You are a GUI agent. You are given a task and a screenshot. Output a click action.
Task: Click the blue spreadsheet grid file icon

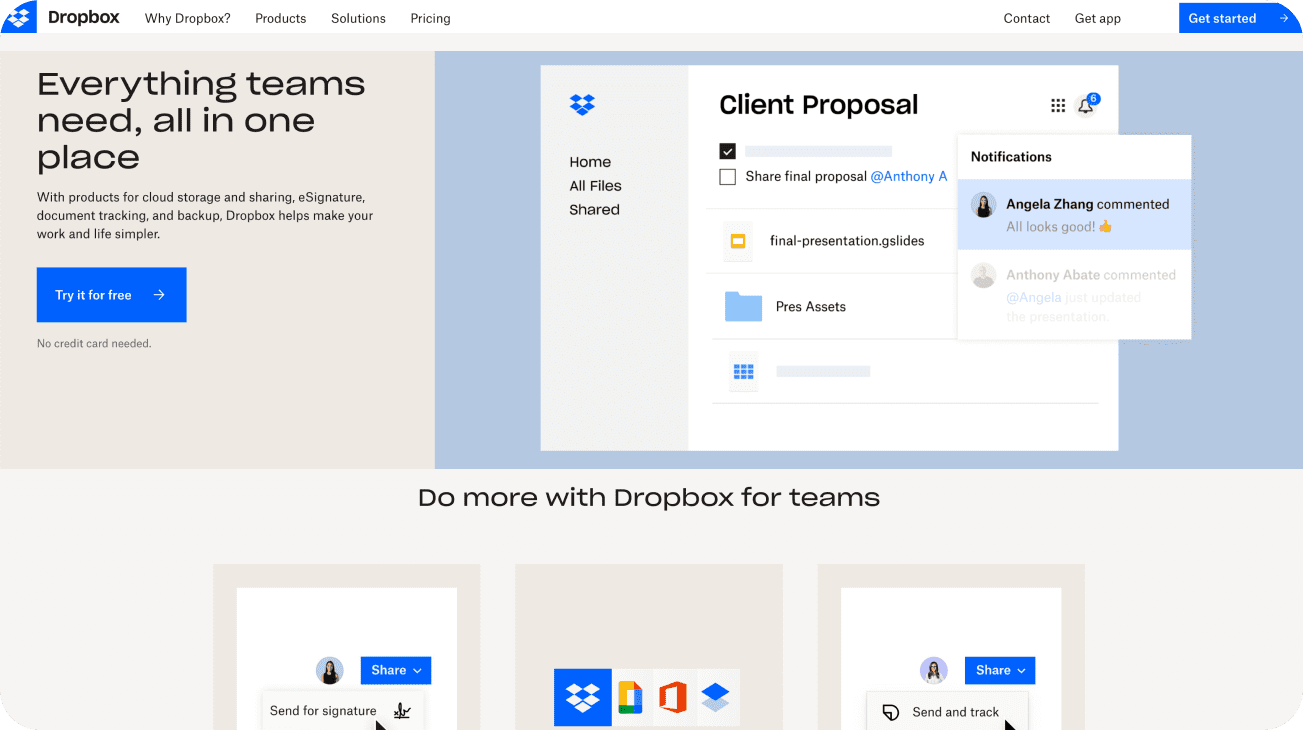[x=743, y=372]
